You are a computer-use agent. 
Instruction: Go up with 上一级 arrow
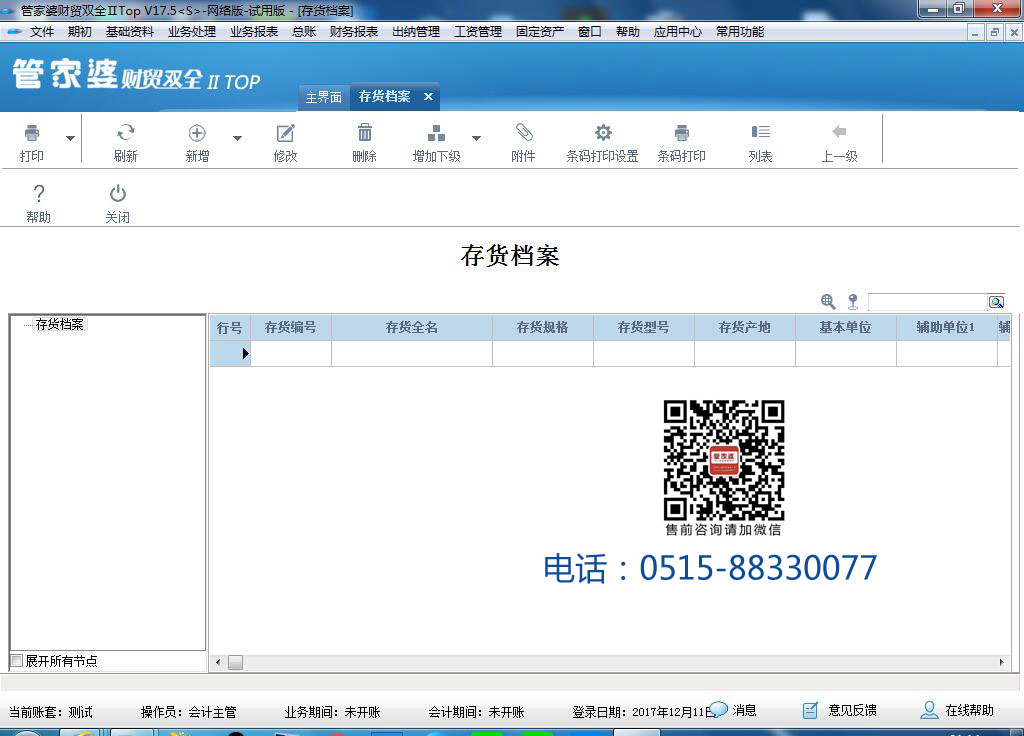pyautogui.click(x=839, y=133)
